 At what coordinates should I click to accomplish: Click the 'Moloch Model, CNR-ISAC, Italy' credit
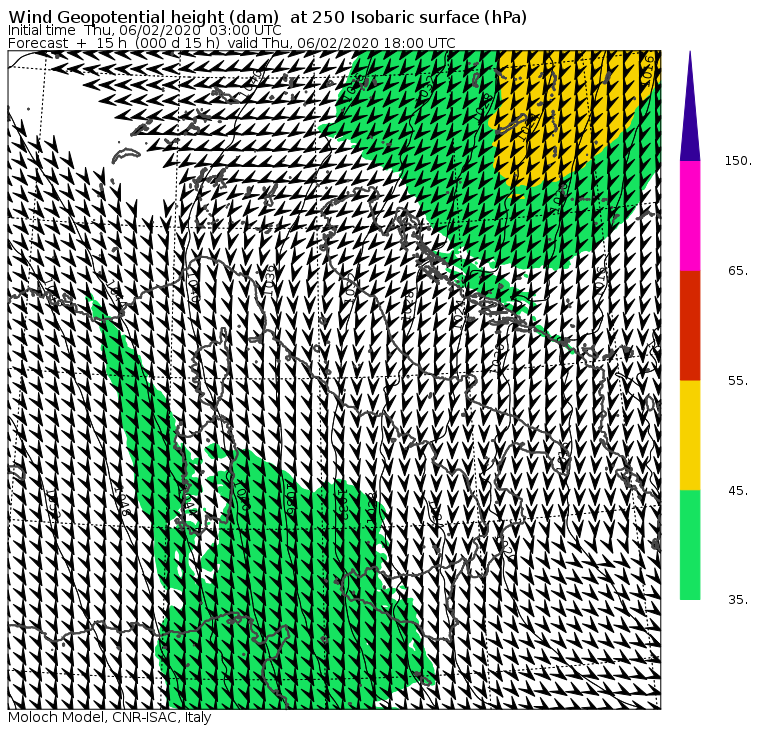[110, 717]
